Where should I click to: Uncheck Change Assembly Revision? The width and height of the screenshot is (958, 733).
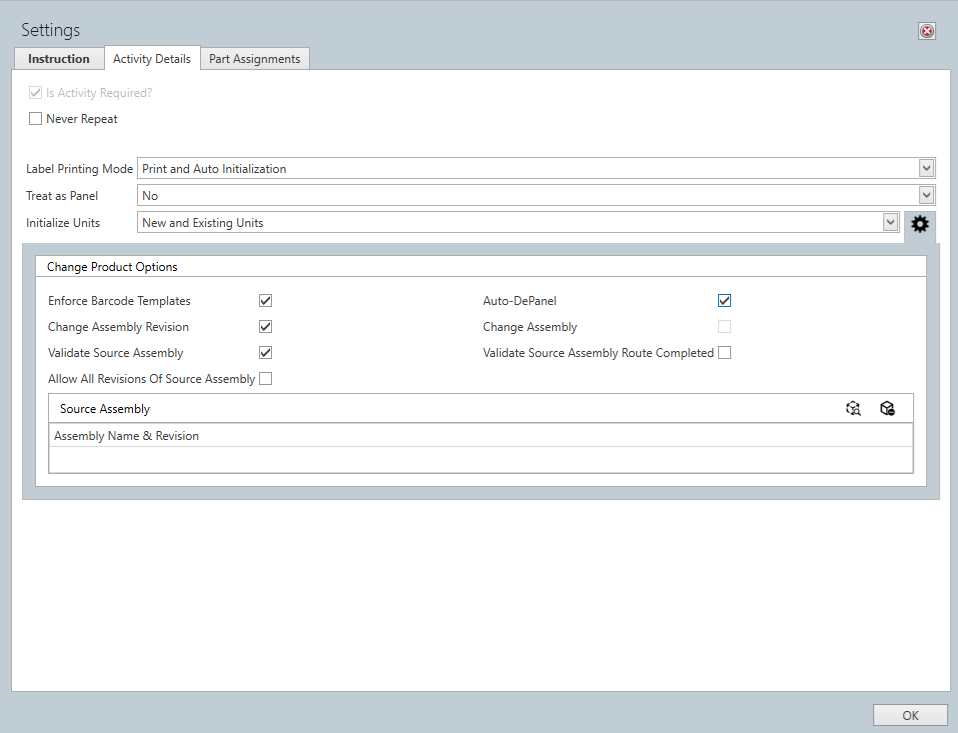coord(265,326)
